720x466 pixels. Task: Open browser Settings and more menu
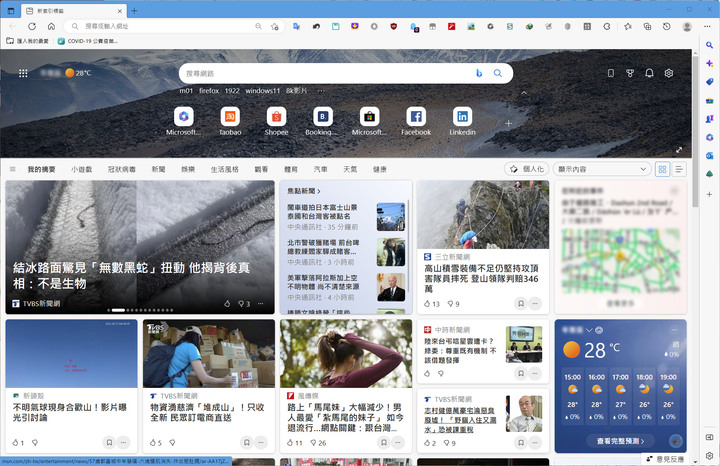coord(707,27)
